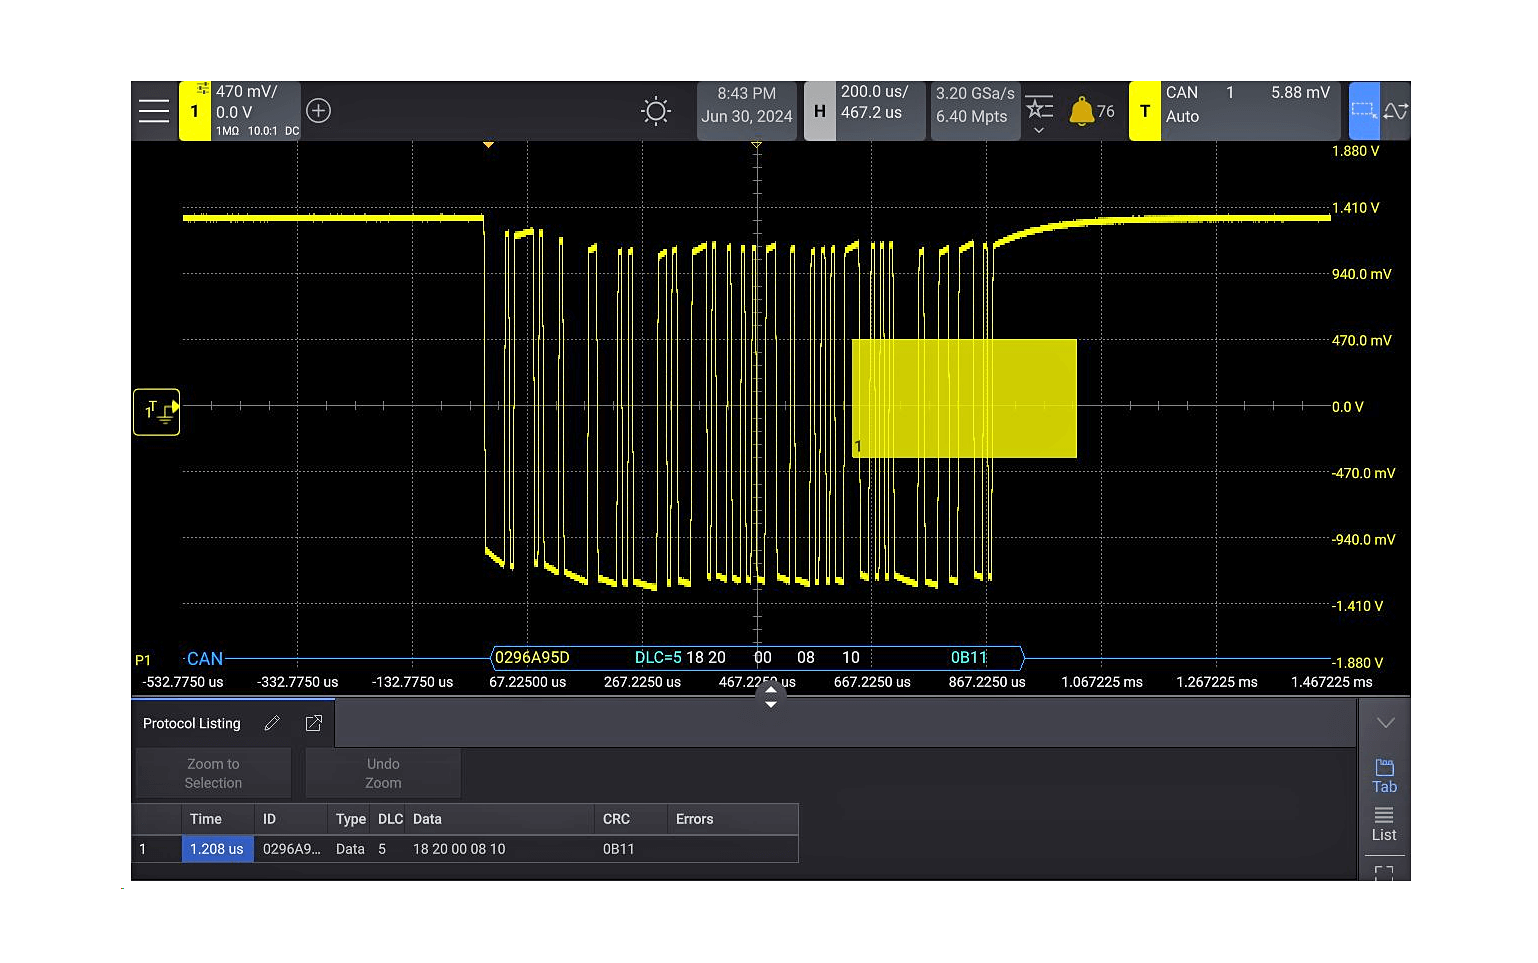Viewport: 1538px width, 963px height.
Task: Click the waveform cursor swap icon
Action: pos(1396,111)
